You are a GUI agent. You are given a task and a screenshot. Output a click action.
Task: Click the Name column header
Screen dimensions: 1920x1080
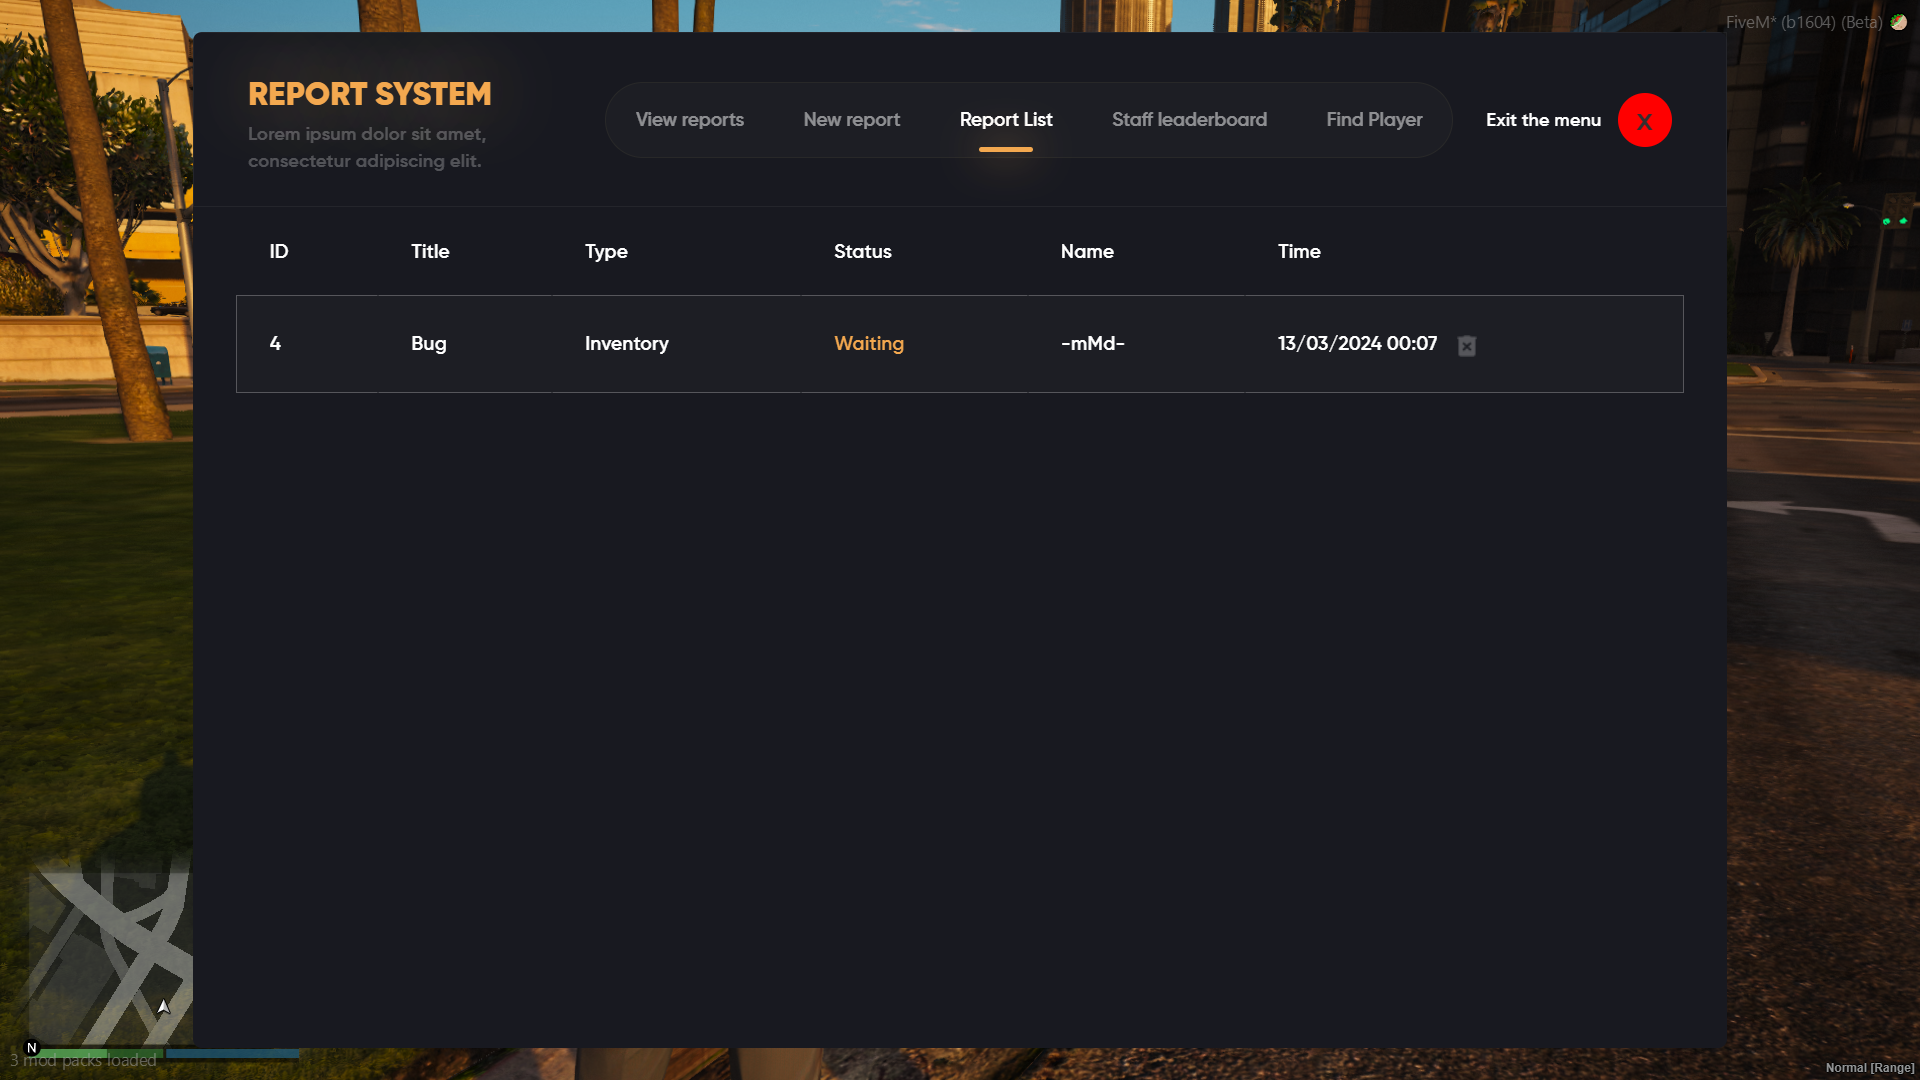[x=1087, y=251]
